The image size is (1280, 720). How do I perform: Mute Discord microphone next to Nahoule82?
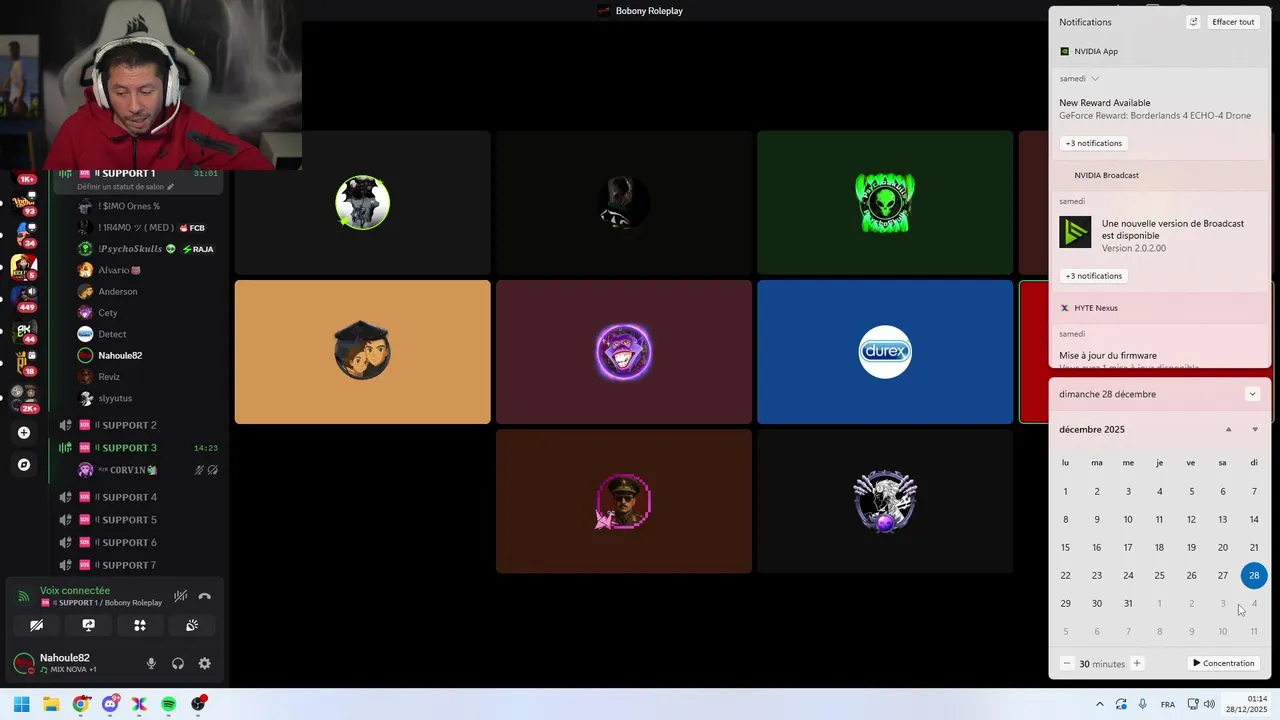(x=151, y=663)
